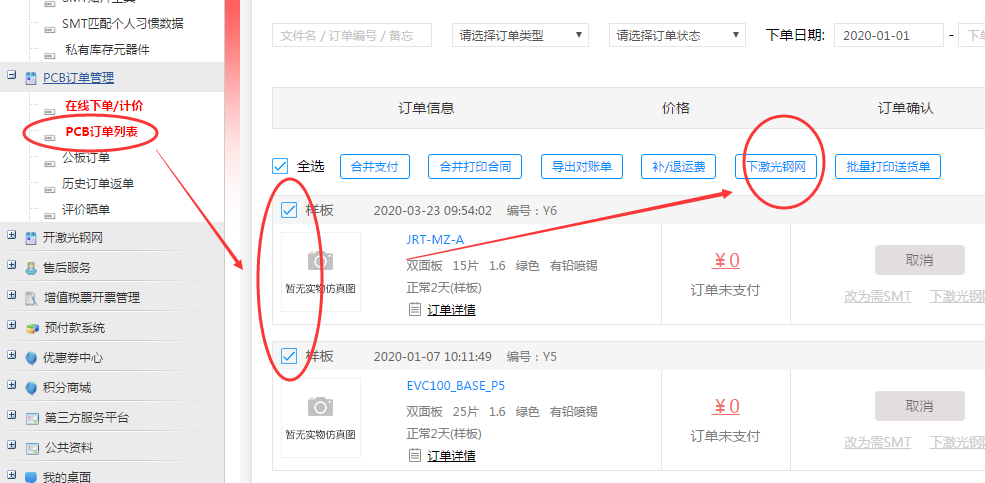Click the 公共资料 icon in sidebar
The height and width of the screenshot is (483, 985).
tap(32, 448)
